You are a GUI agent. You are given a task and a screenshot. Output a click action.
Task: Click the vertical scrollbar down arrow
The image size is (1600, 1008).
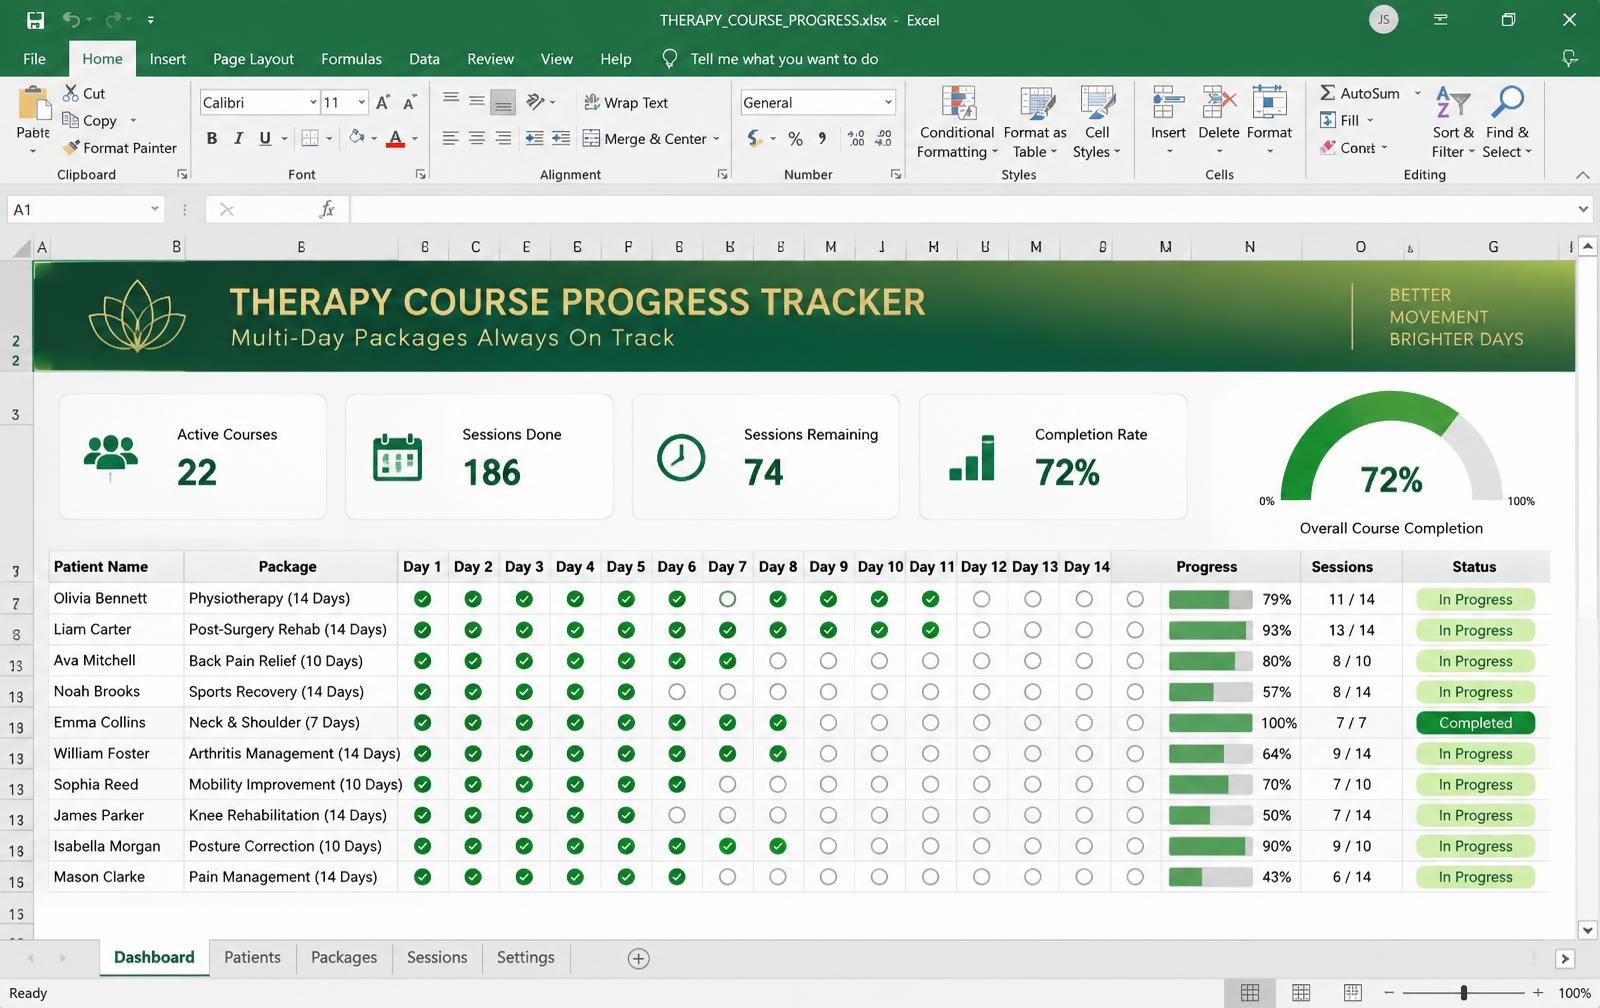(1587, 930)
